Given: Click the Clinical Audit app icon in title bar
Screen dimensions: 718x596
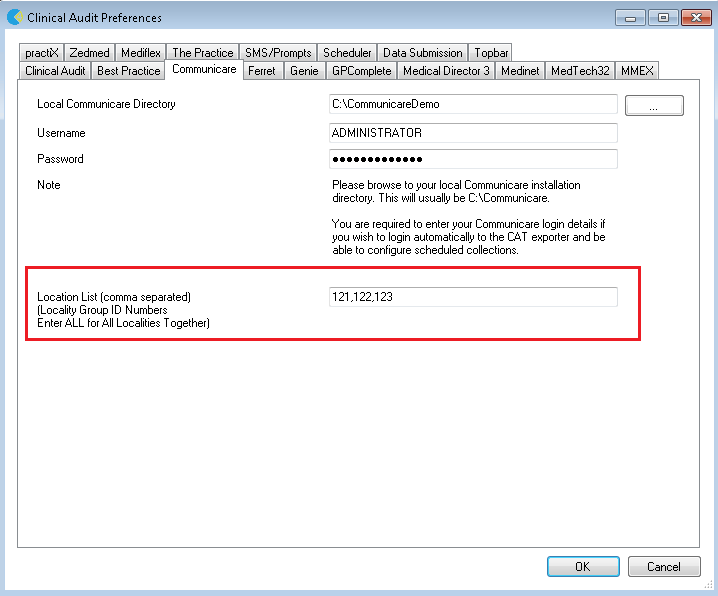Looking at the screenshot, I should coord(15,17).
